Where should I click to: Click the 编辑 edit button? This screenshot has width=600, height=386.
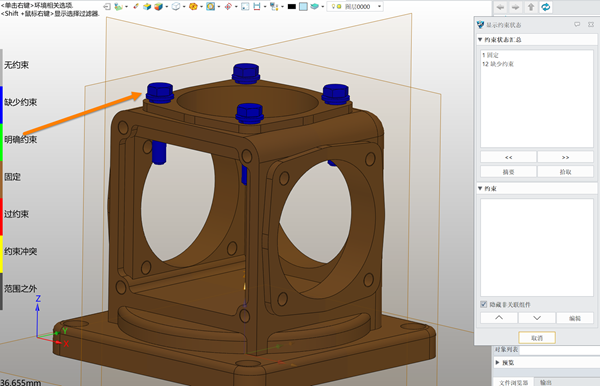coord(575,318)
